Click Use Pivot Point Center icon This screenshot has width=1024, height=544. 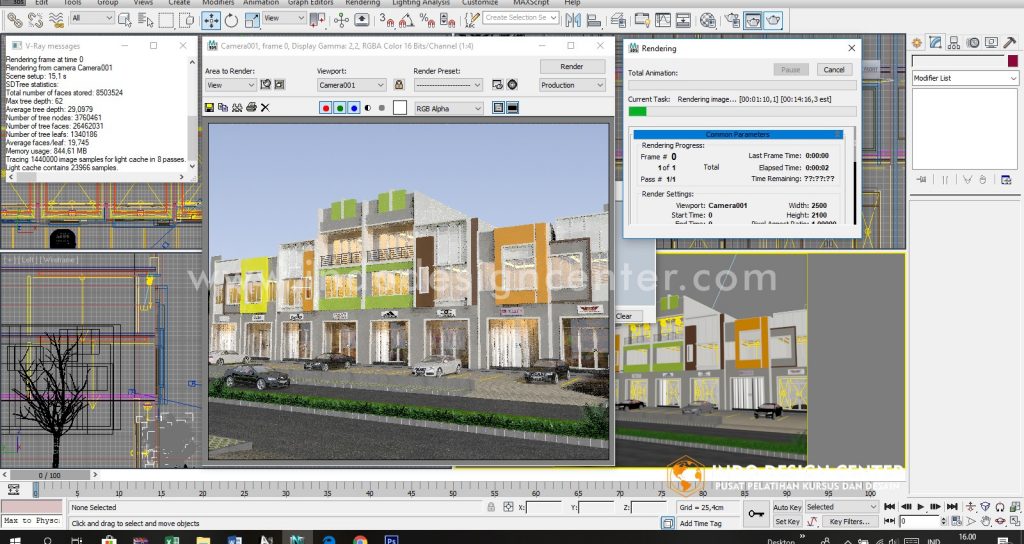317,21
